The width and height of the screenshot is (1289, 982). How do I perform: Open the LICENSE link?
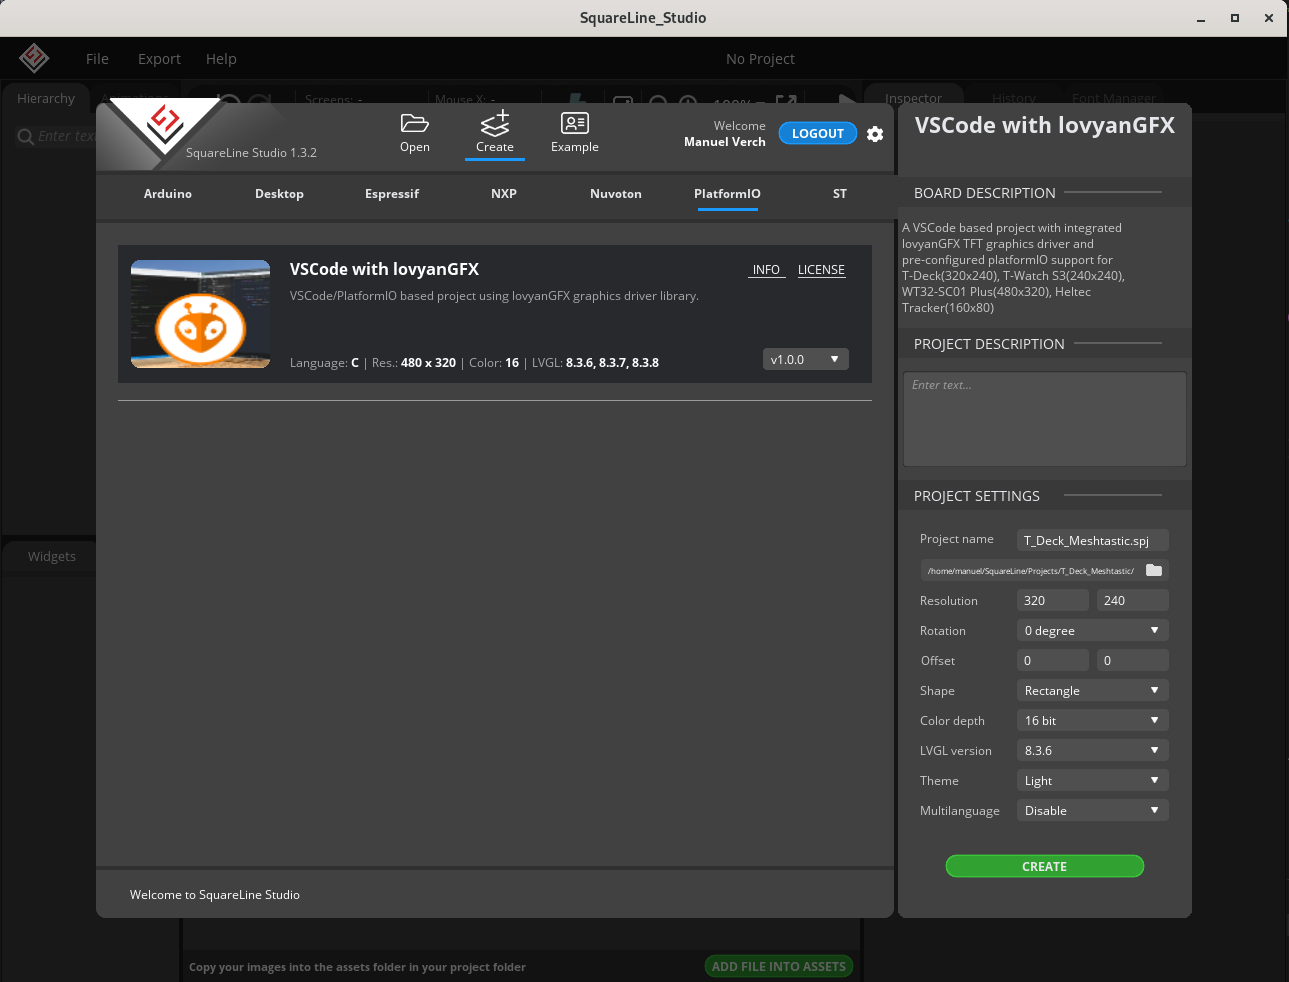(x=821, y=270)
